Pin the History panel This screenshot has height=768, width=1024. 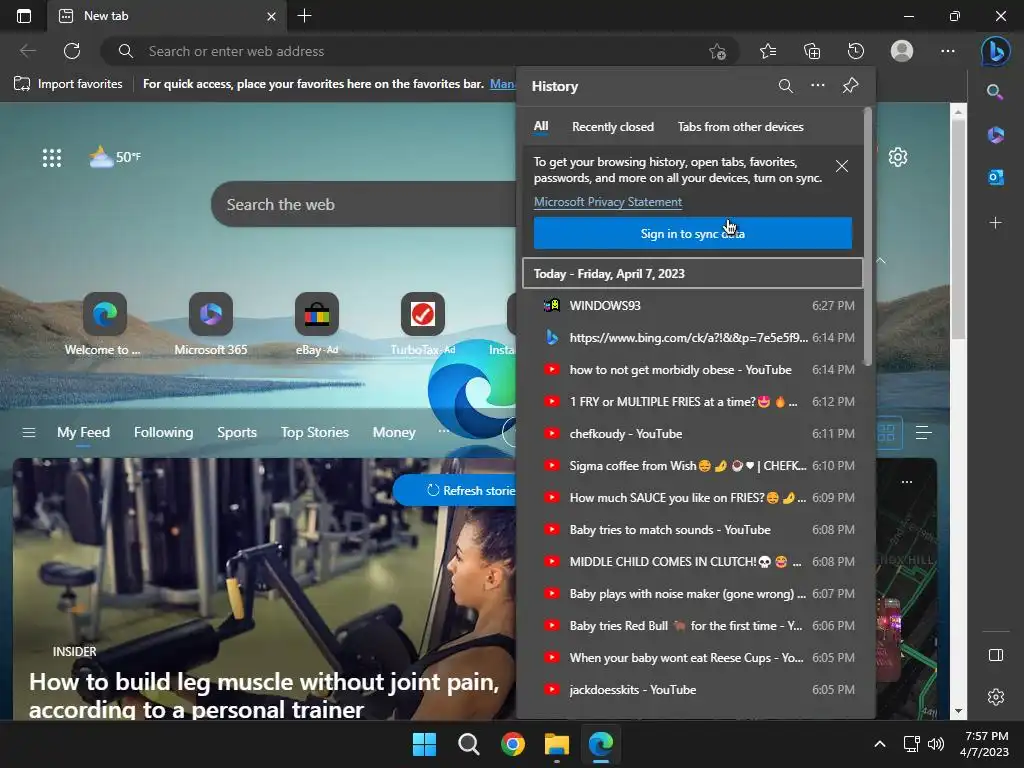tap(850, 86)
